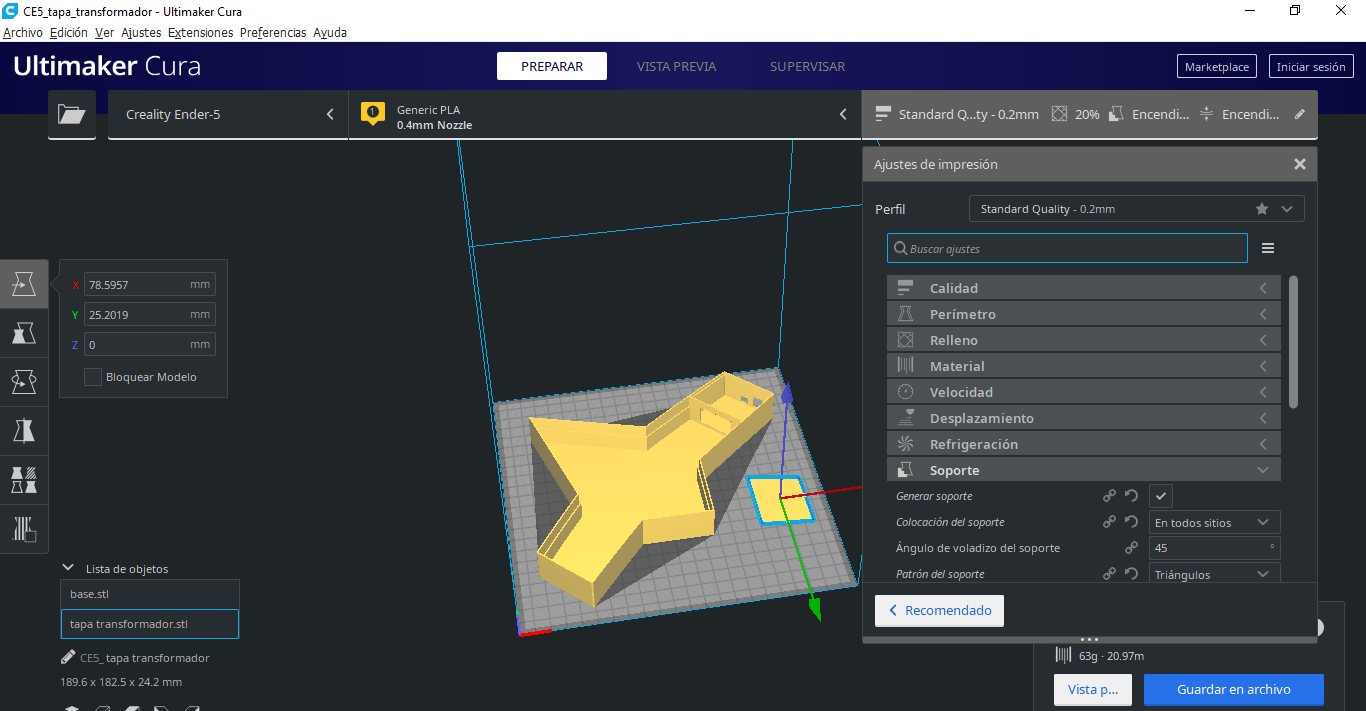
Task: Open the Marketplace button
Action: coord(1217,67)
